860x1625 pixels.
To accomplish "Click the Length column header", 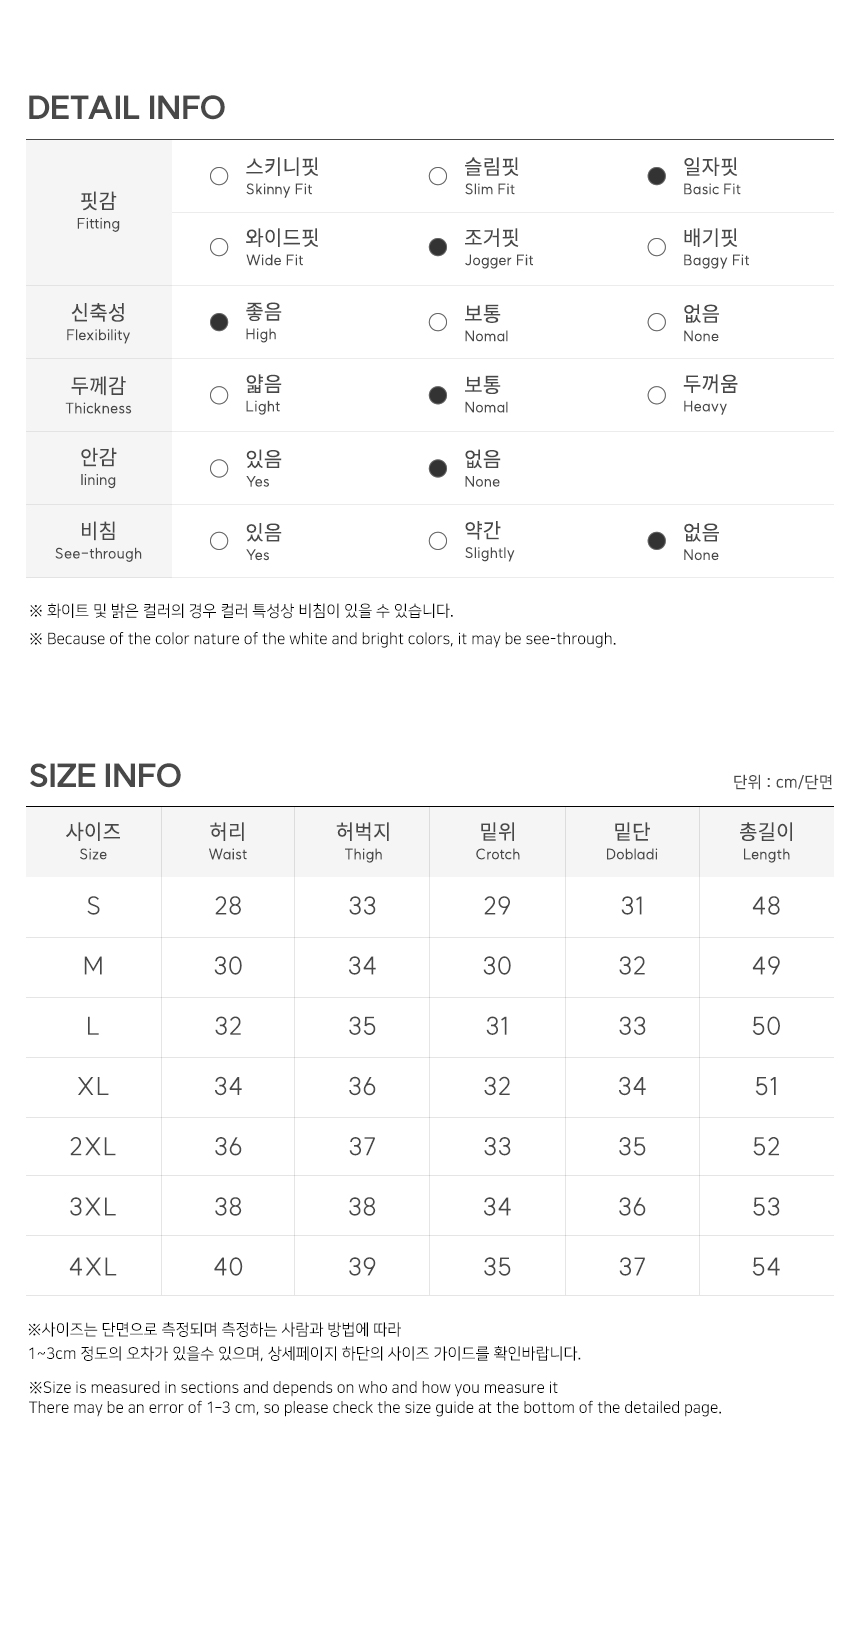I will click(x=766, y=842).
